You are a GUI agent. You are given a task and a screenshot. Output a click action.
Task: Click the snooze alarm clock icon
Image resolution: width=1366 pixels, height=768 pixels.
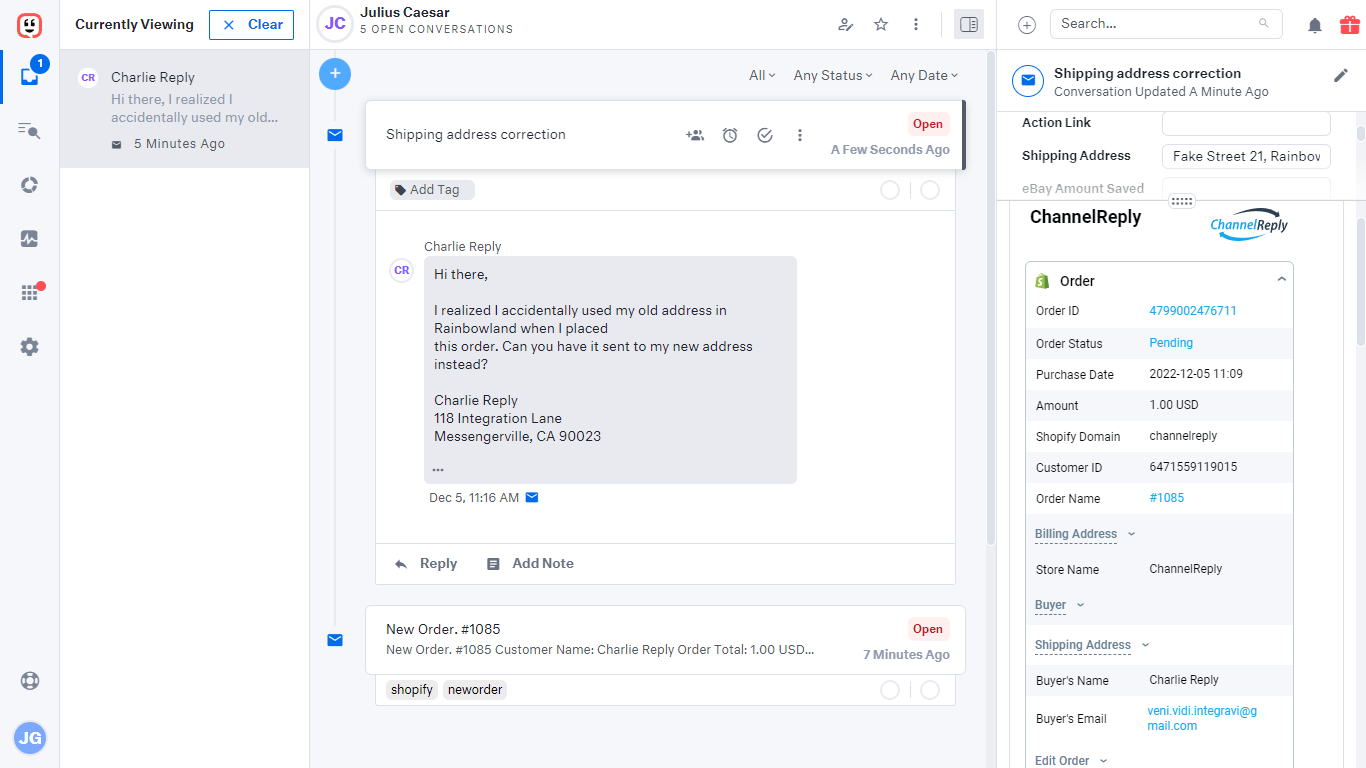[730, 135]
